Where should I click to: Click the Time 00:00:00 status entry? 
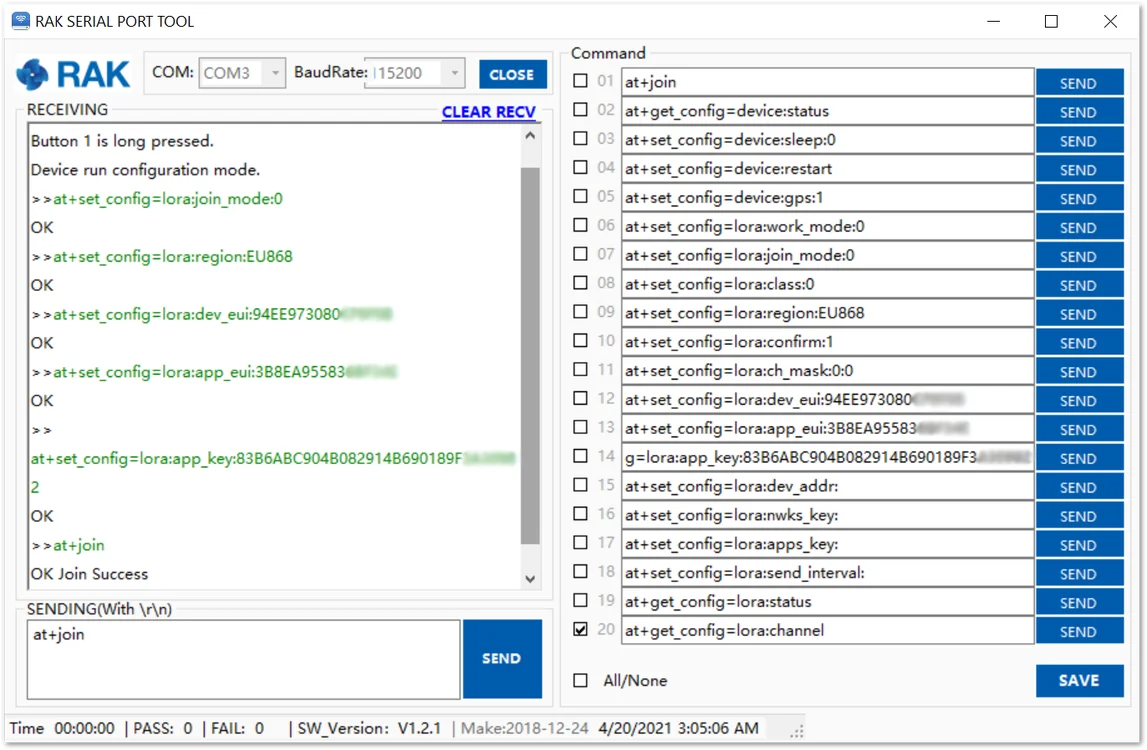pos(62,729)
